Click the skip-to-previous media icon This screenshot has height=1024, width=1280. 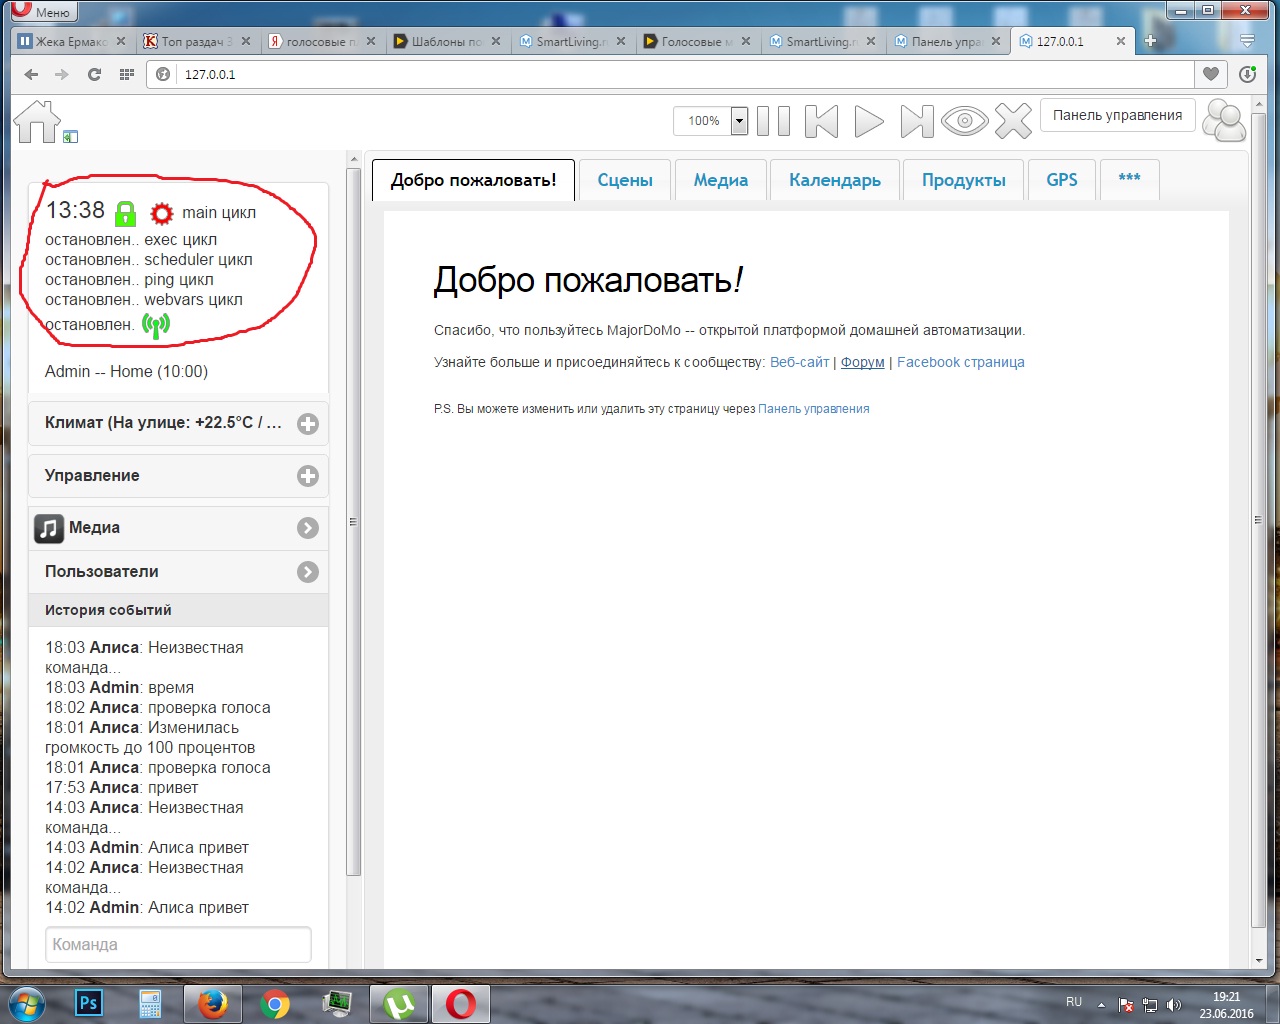point(821,122)
